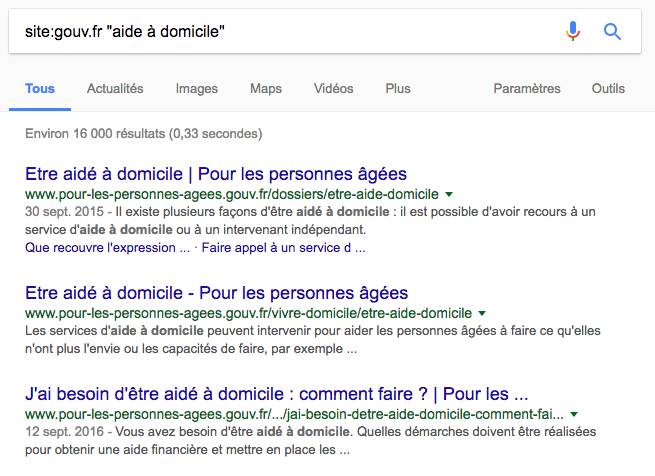Click the snippet date "30 sept. 2015"
The width and height of the screenshot is (655, 476).
[64, 212]
